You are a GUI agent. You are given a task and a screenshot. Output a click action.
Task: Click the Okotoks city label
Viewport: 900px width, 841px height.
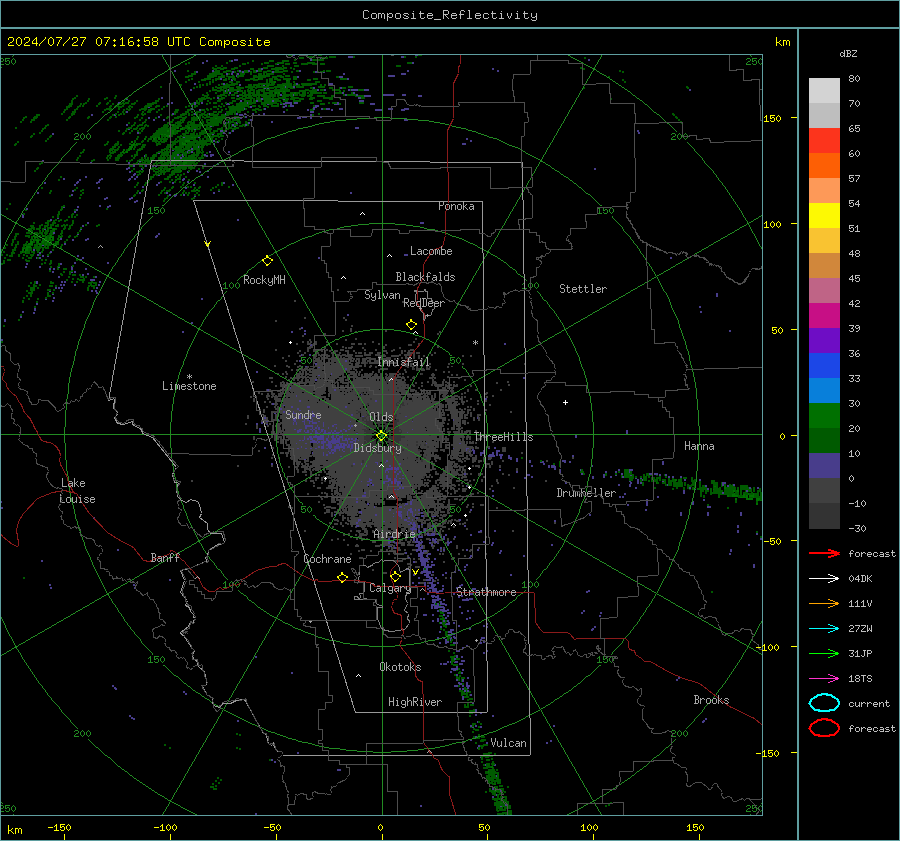[400, 667]
